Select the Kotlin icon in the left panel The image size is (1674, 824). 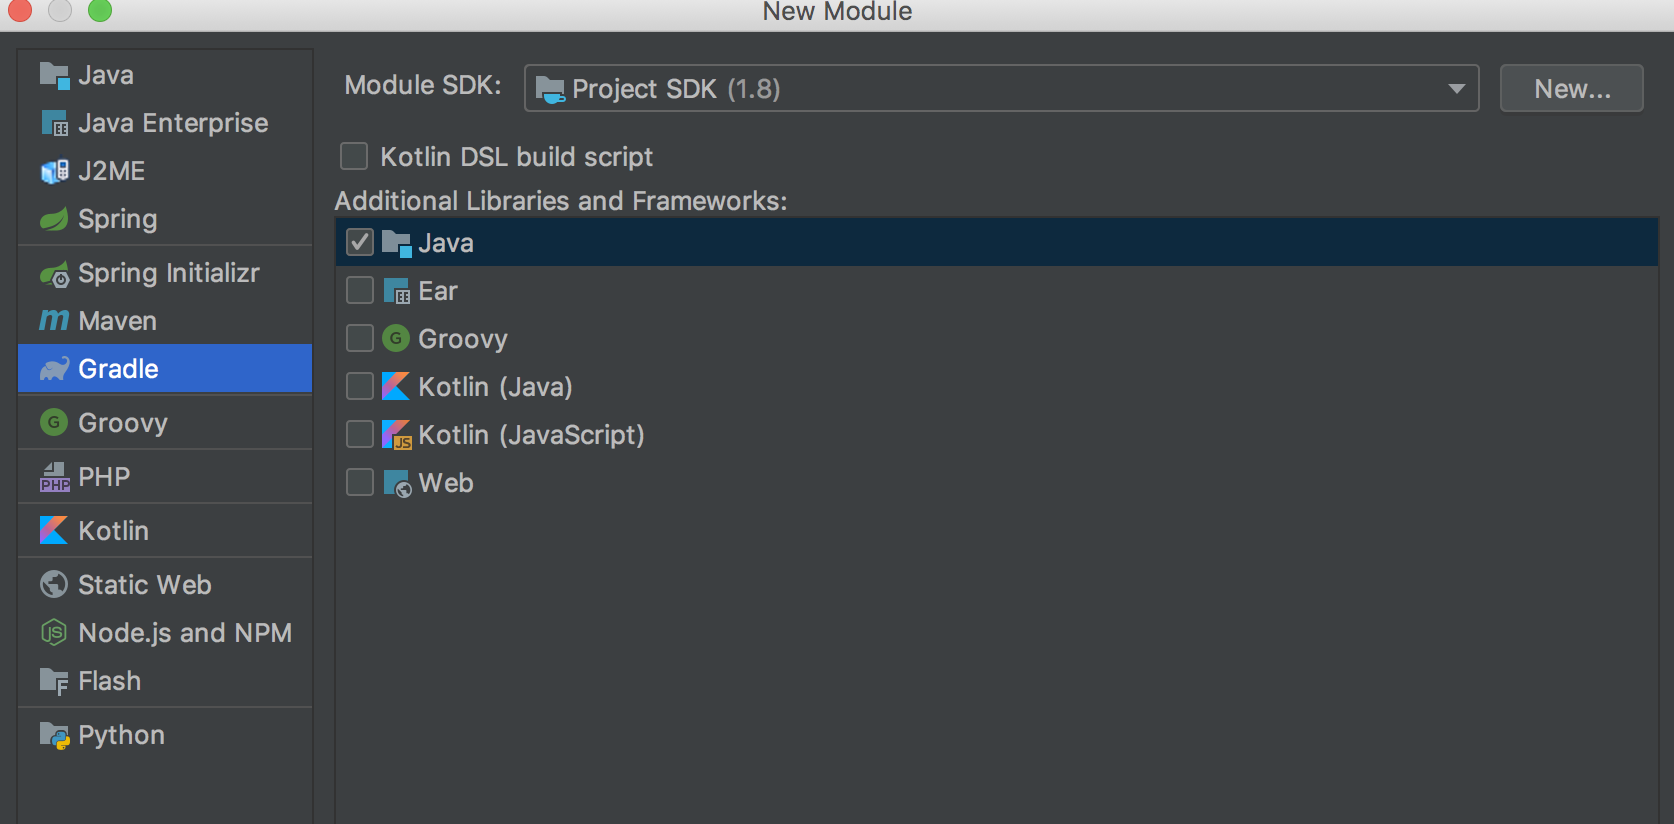52,530
